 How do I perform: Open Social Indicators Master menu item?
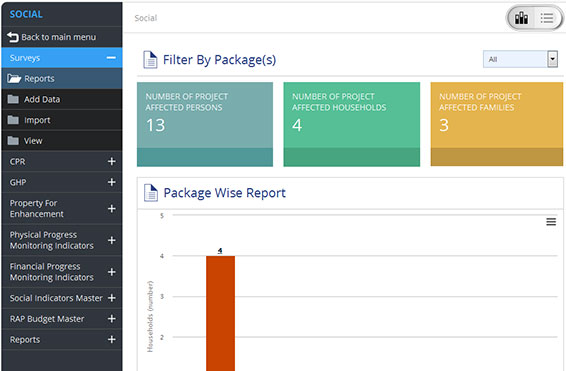[x=62, y=298]
